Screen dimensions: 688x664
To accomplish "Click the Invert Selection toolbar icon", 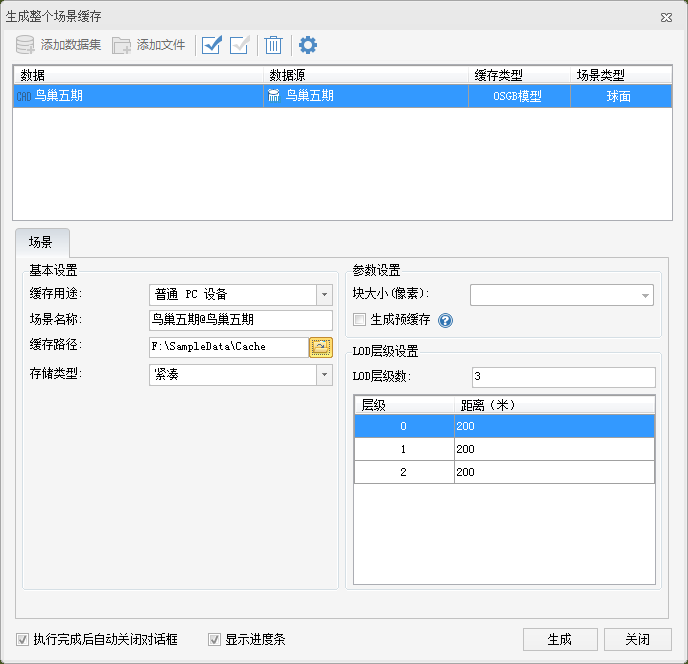I will point(239,45).
